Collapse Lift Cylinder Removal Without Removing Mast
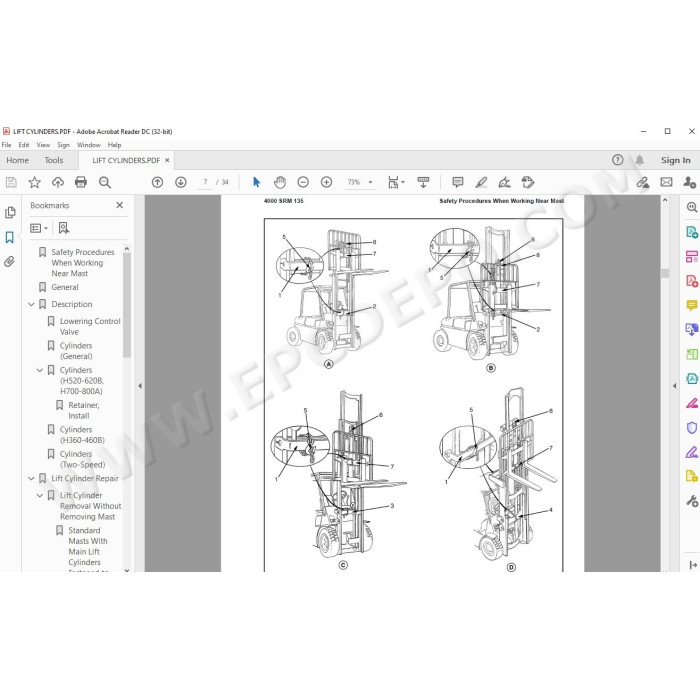Screen dimensions: 700x700 [x=40, y=496]
